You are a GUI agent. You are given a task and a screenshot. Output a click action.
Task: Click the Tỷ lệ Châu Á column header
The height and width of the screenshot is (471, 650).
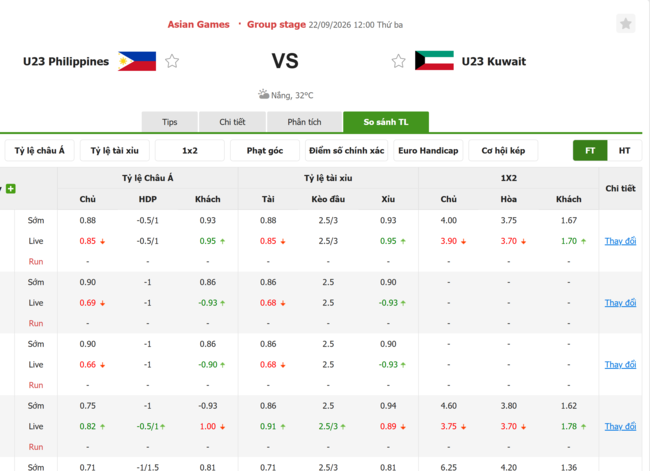[x=148, y=178]
